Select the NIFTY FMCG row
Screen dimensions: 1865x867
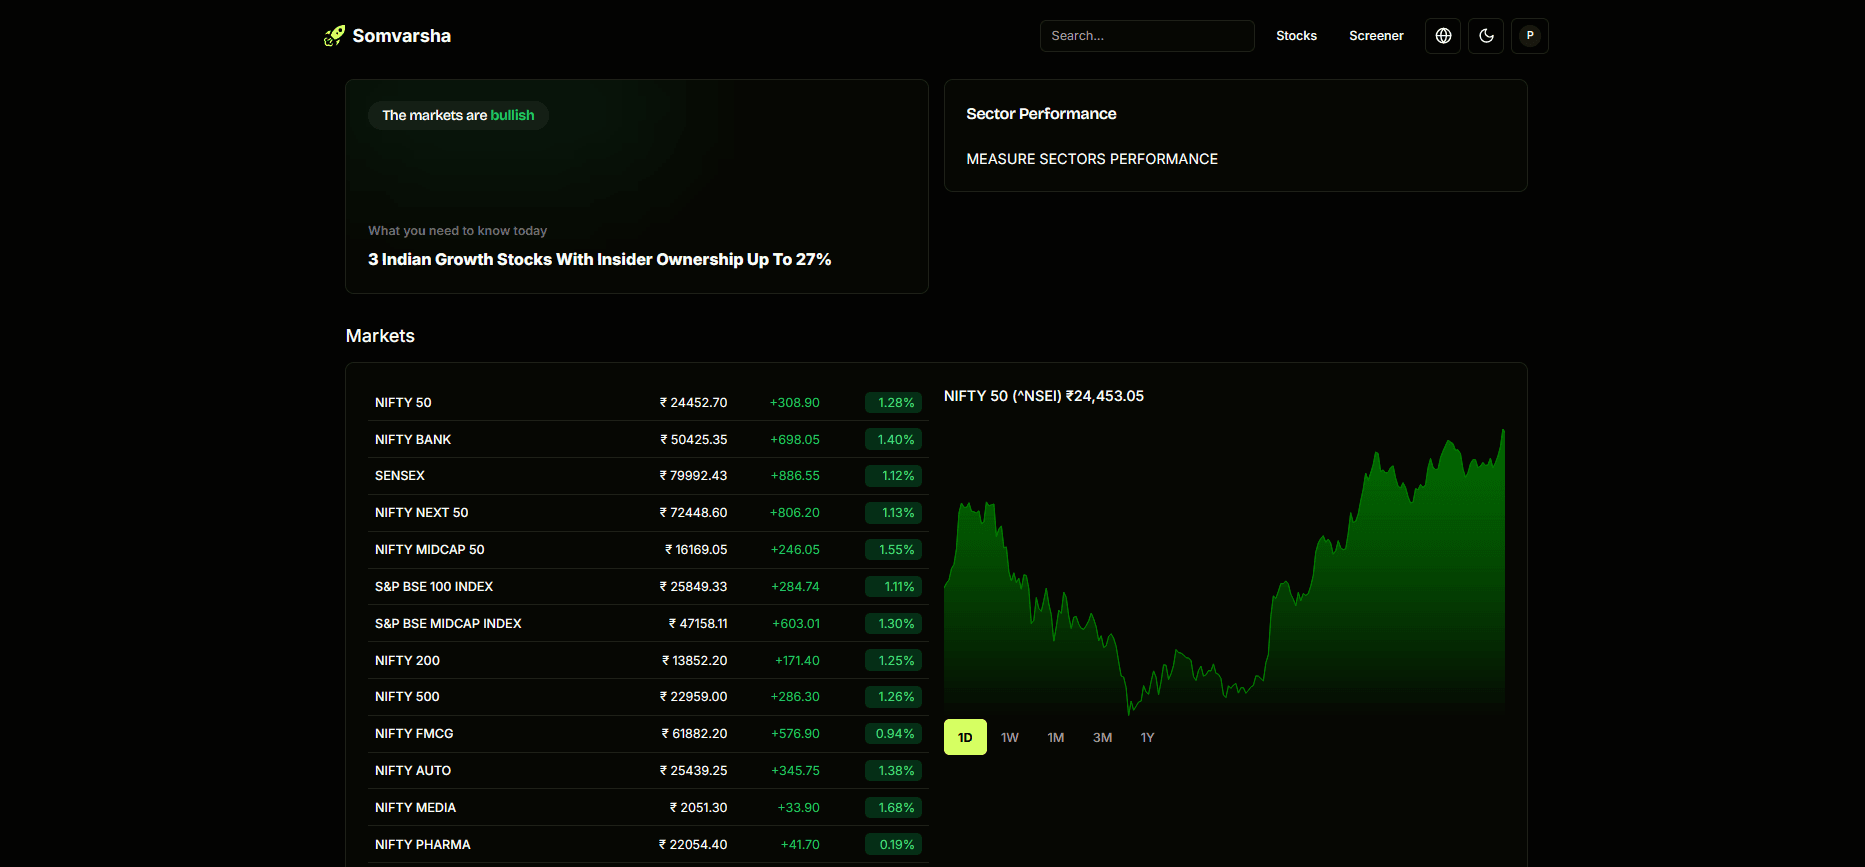coord(648,734)
